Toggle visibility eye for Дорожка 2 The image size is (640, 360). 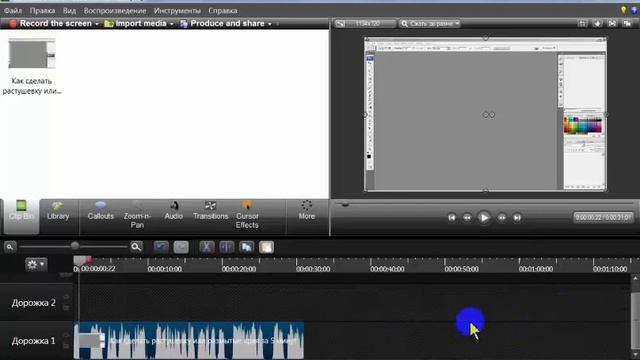(x=66, y=297)
